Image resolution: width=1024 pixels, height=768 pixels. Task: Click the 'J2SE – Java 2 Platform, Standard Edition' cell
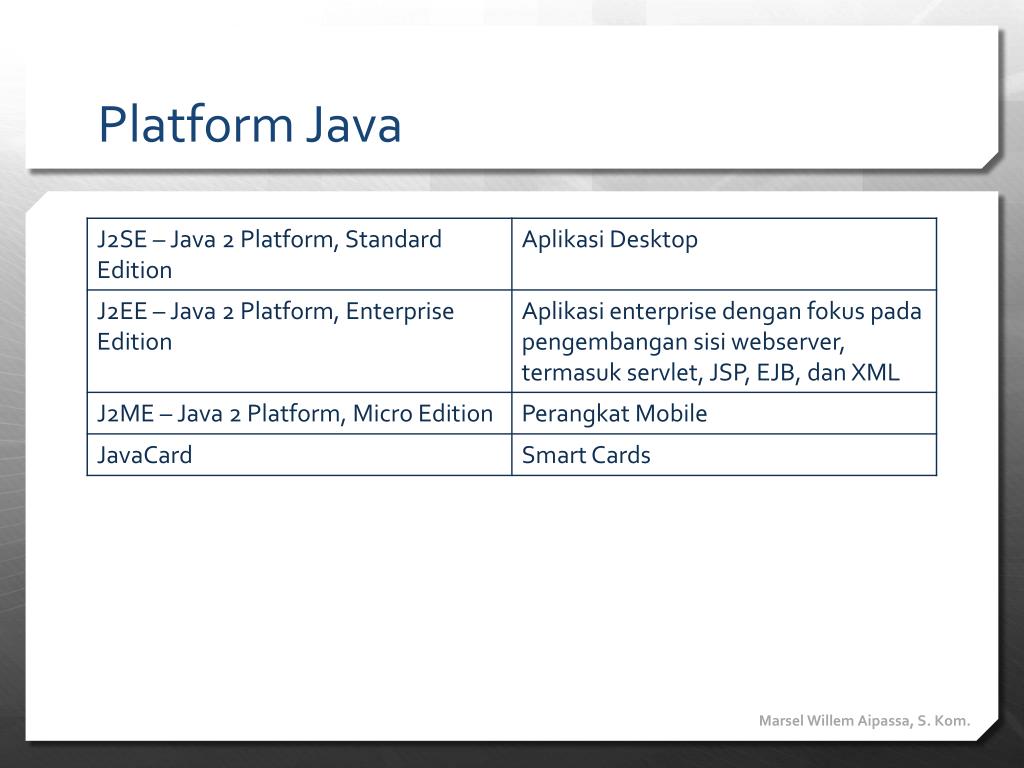click(x=299, y=254)
